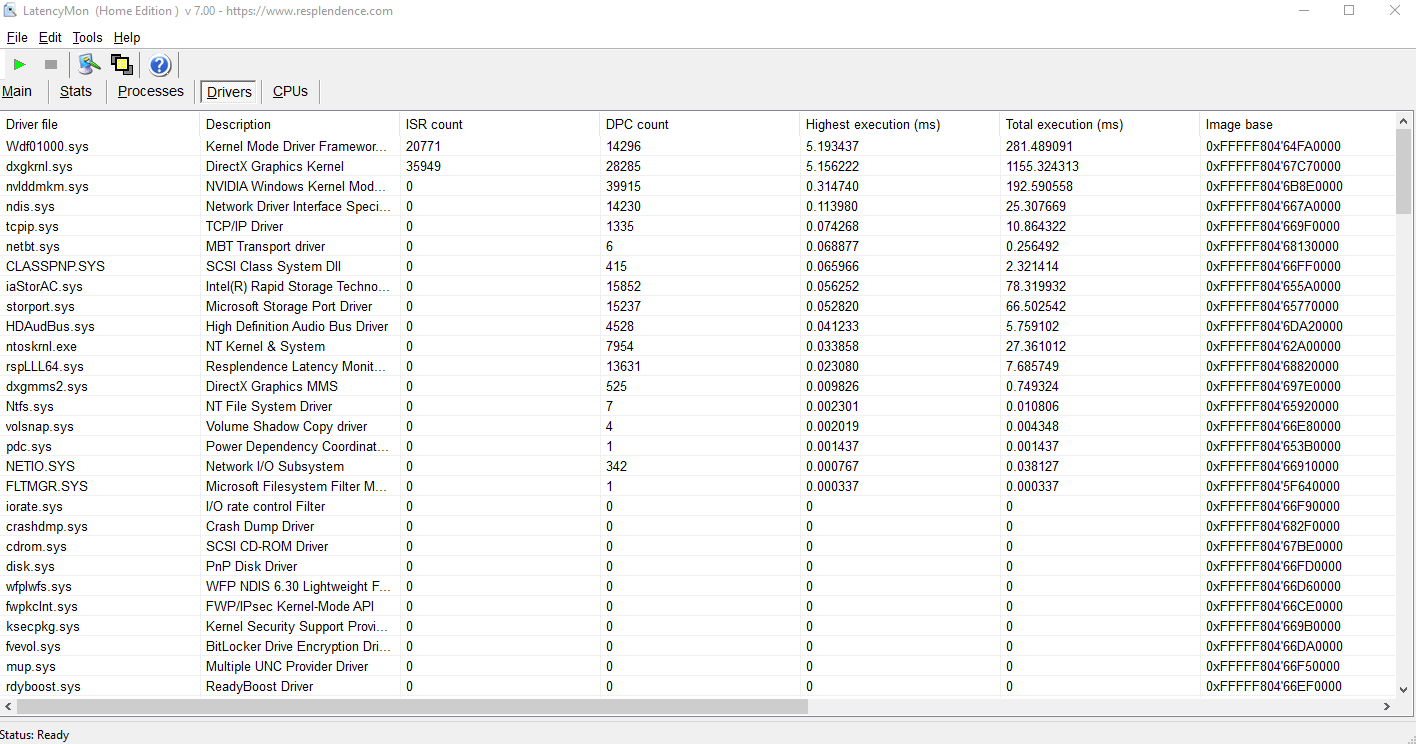Select the cdrom.sys driver row
The image size is (1416, 744).
(697, 546)
